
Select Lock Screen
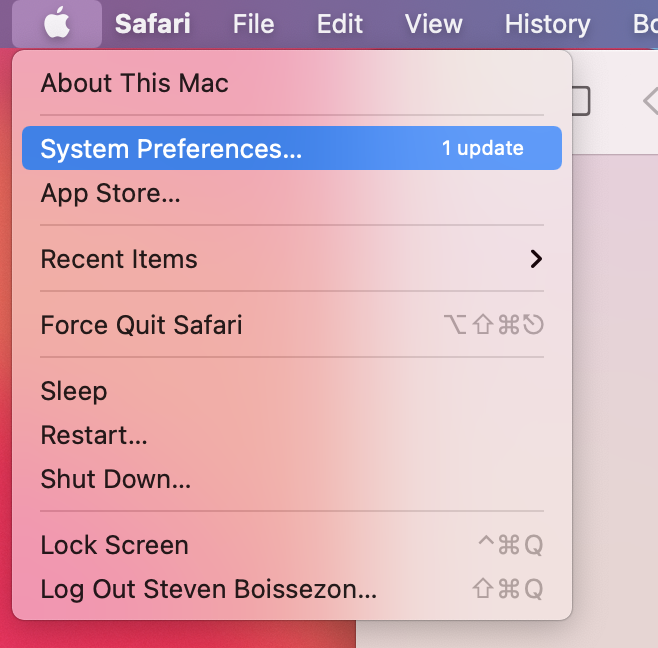(x=292, y=545)
